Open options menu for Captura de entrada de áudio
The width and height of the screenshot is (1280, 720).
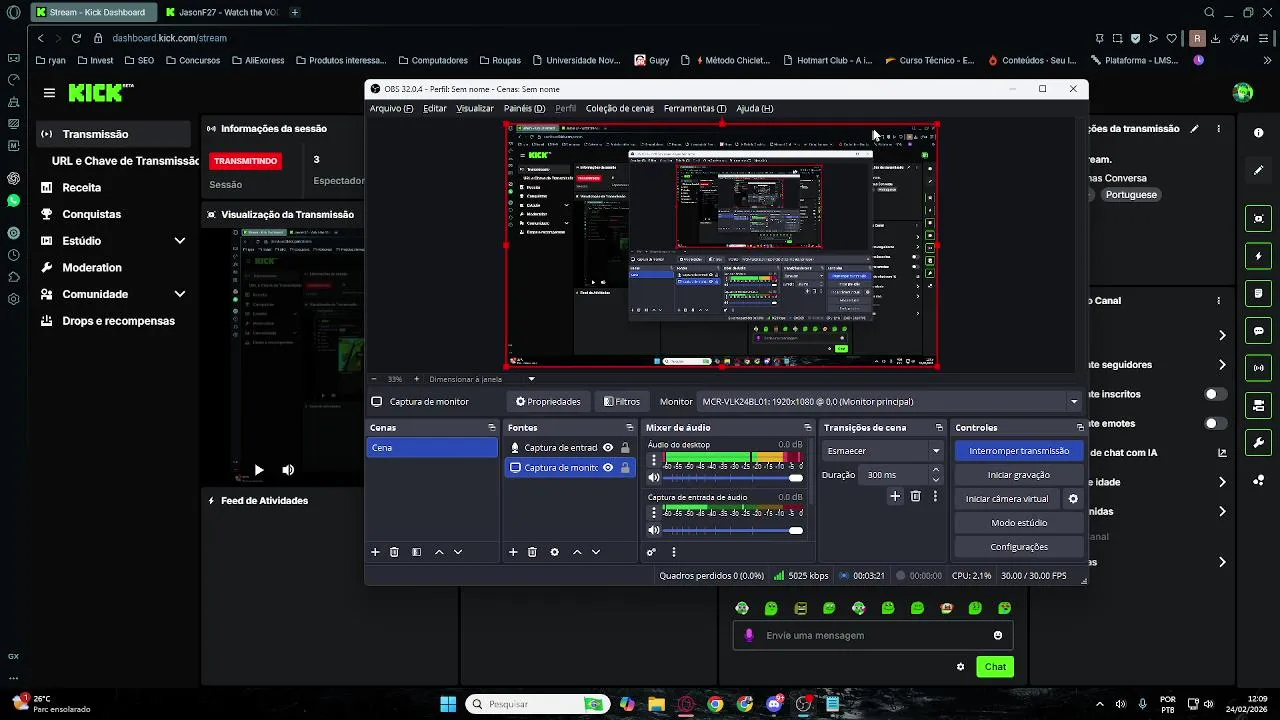(x=654, y=512)
